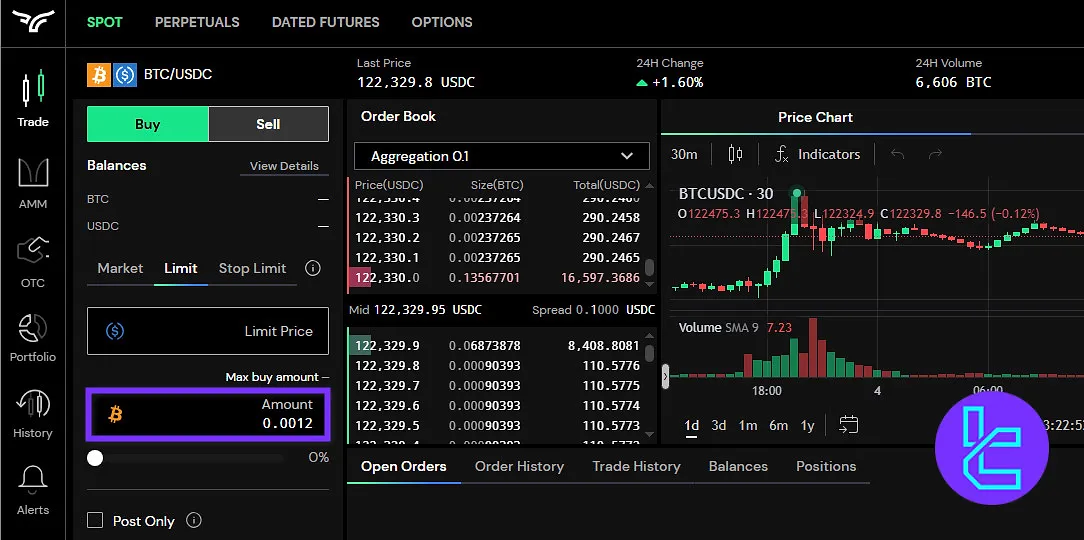Click the Last Price 122,329.8 USDC value
This screenshot has height=540, width=1084.
tap(415, 82)
